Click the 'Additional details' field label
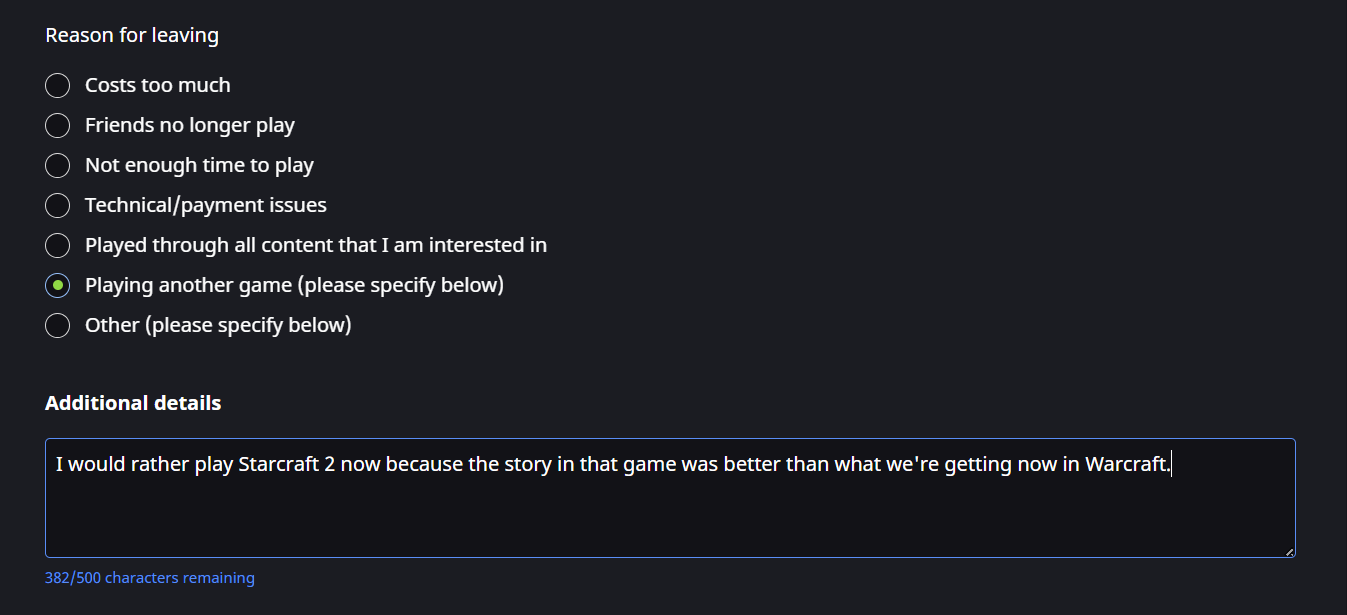 (133, 403)
